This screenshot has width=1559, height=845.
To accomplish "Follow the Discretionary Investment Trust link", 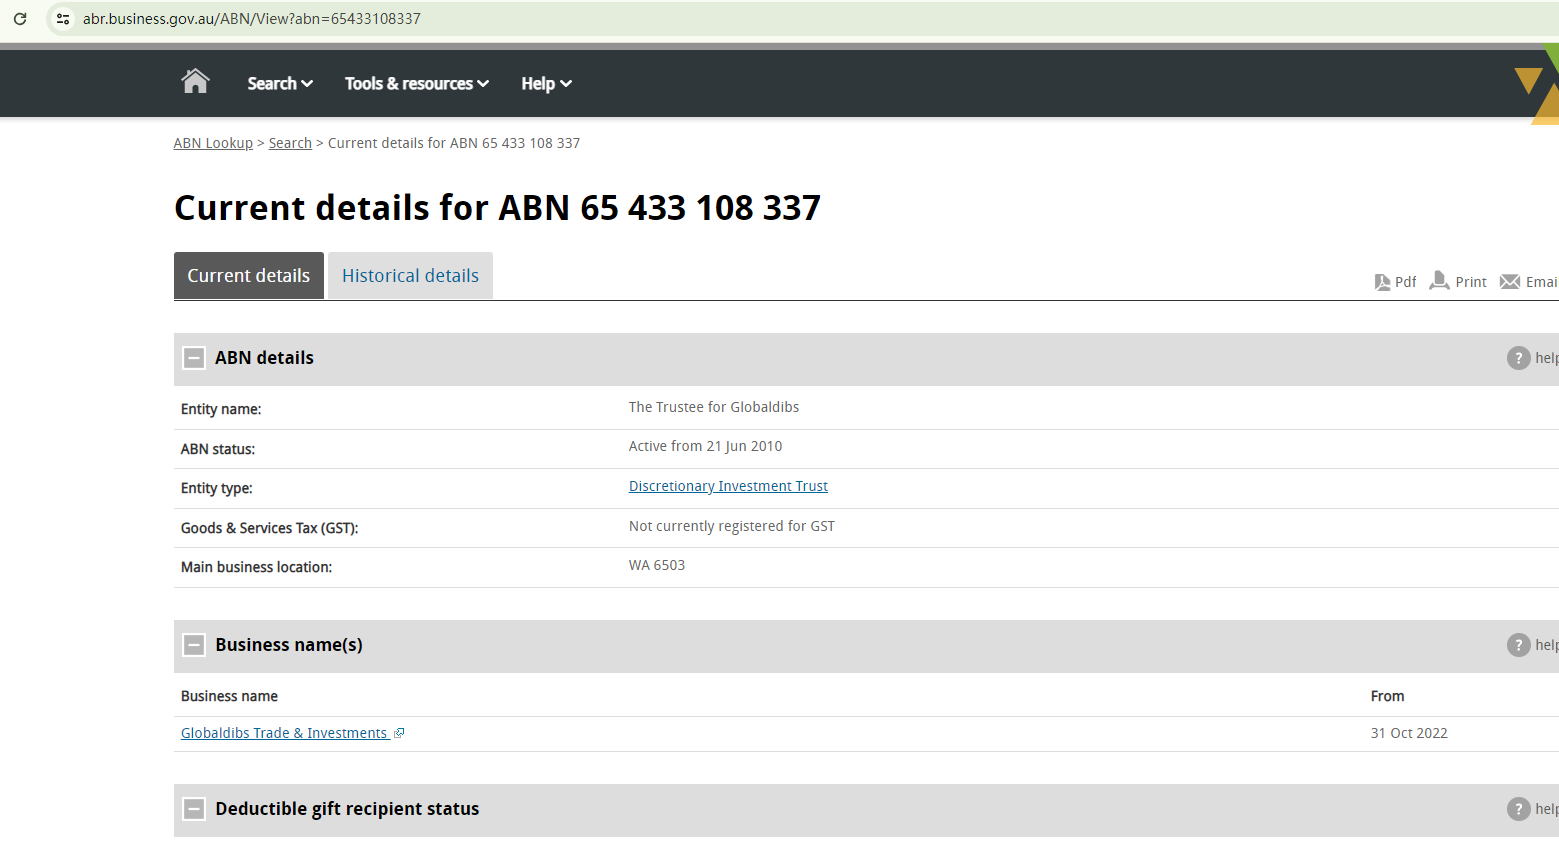I will (728, 486).
